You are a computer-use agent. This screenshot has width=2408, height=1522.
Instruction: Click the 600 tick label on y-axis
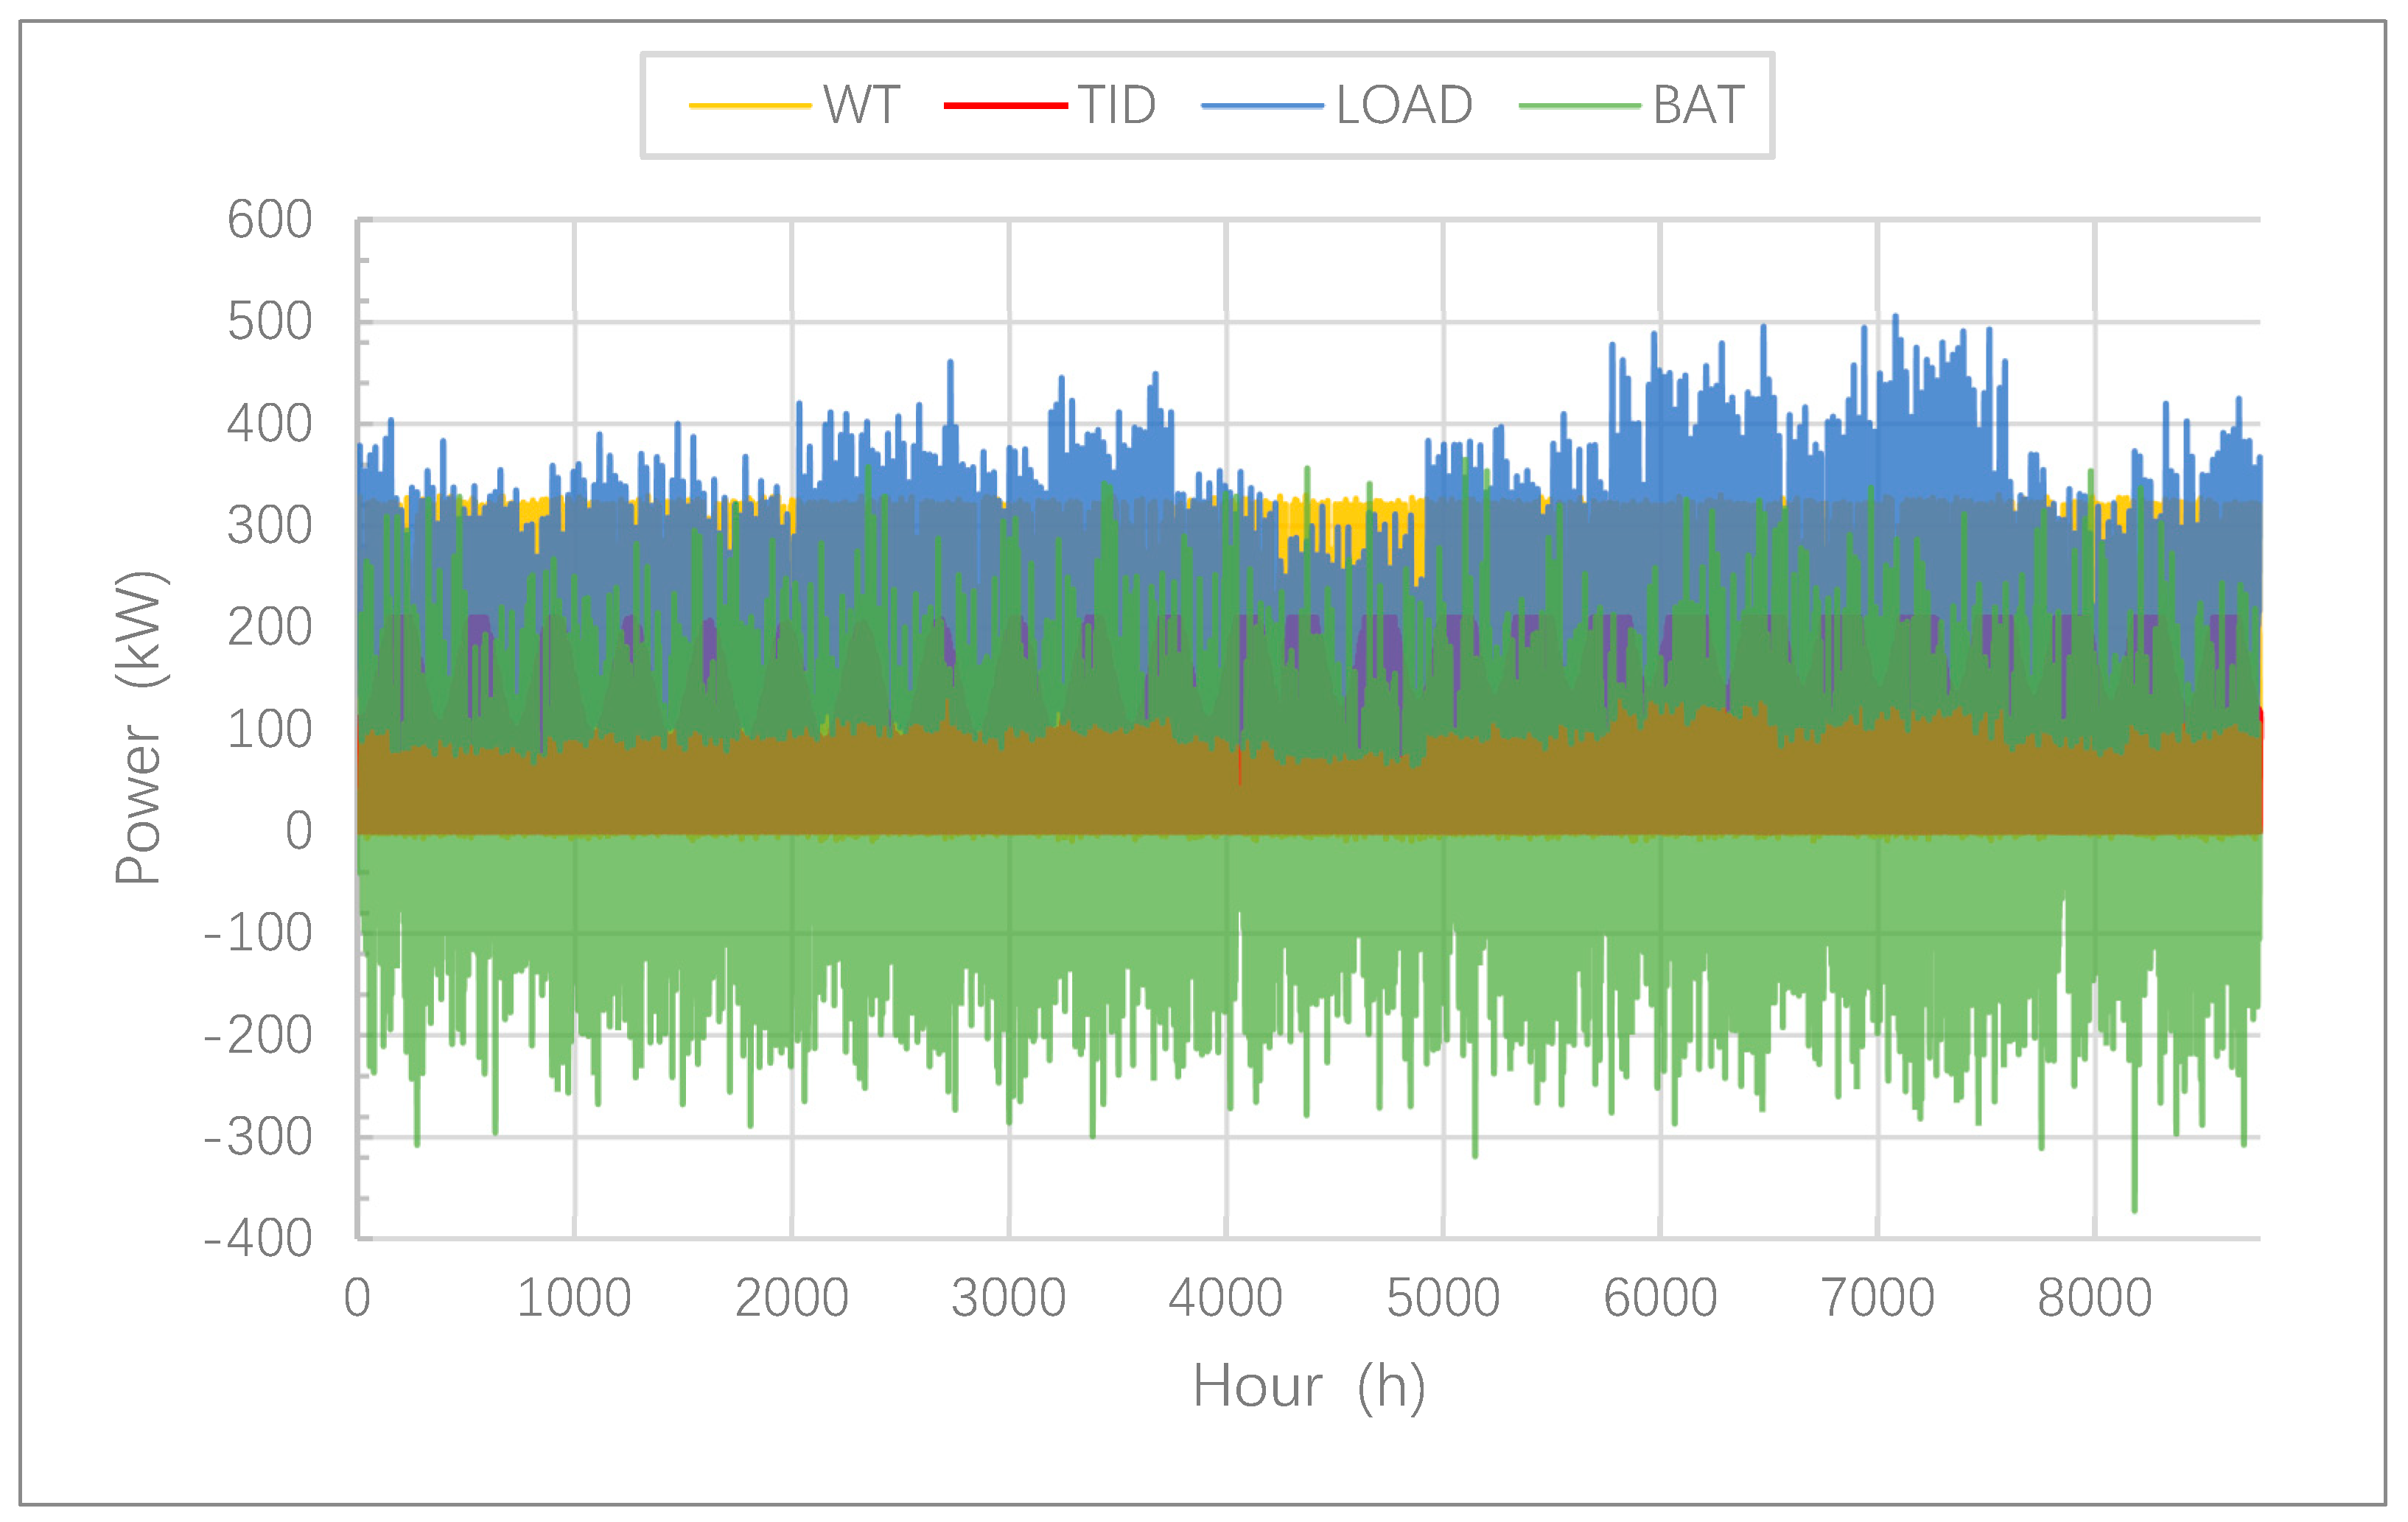coord(269,220)
